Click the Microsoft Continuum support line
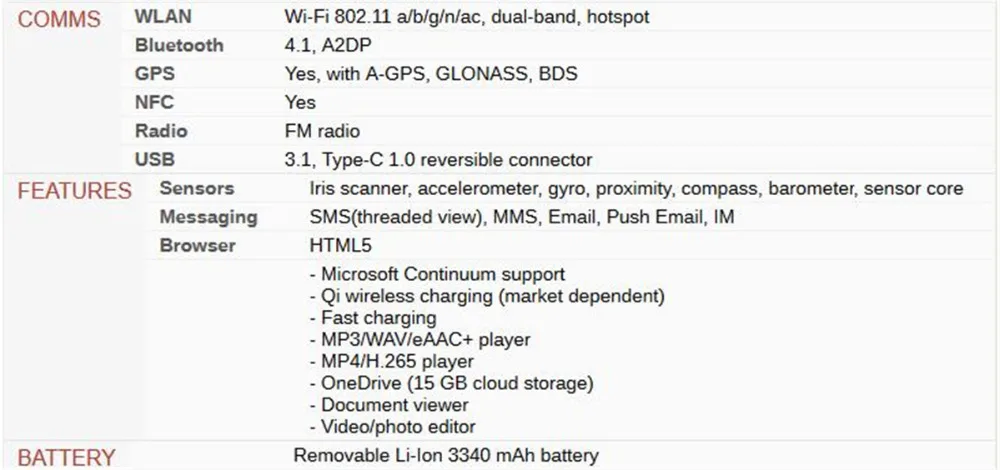 pos(438,274)
